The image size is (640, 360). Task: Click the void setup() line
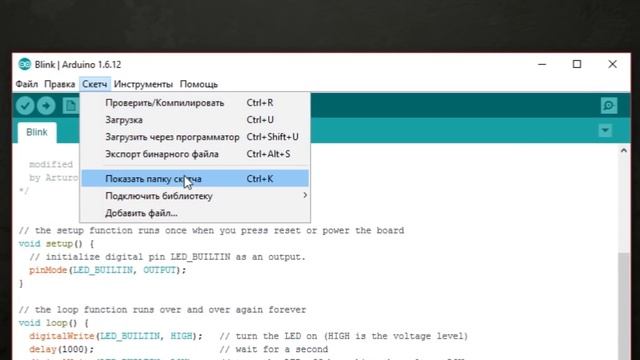(56, 244)
